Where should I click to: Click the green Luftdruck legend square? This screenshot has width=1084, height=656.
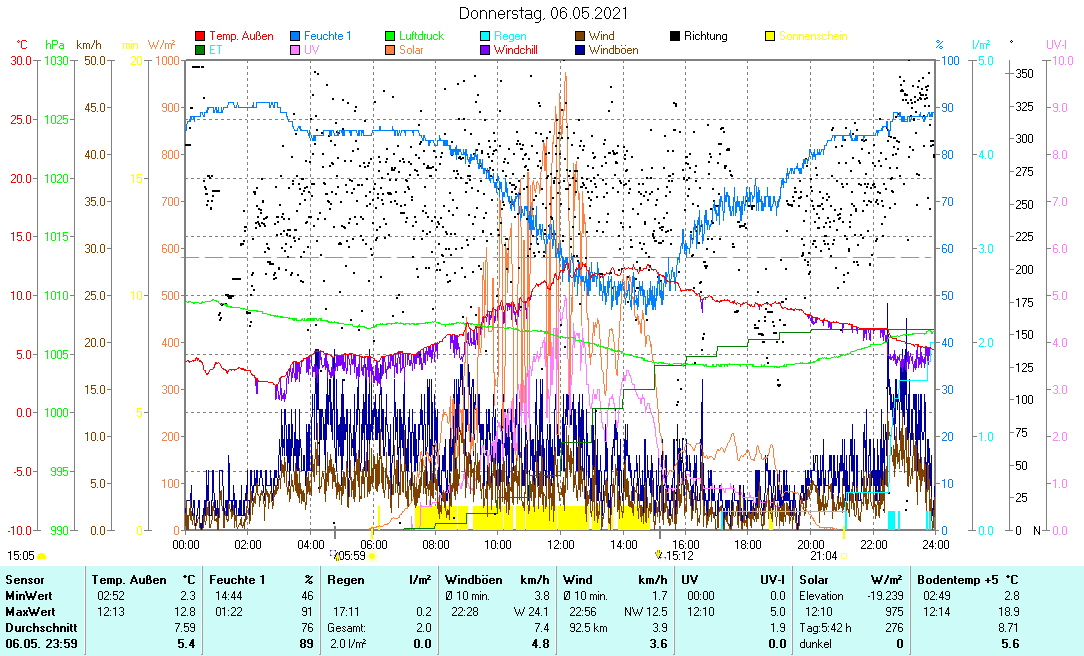391,36
